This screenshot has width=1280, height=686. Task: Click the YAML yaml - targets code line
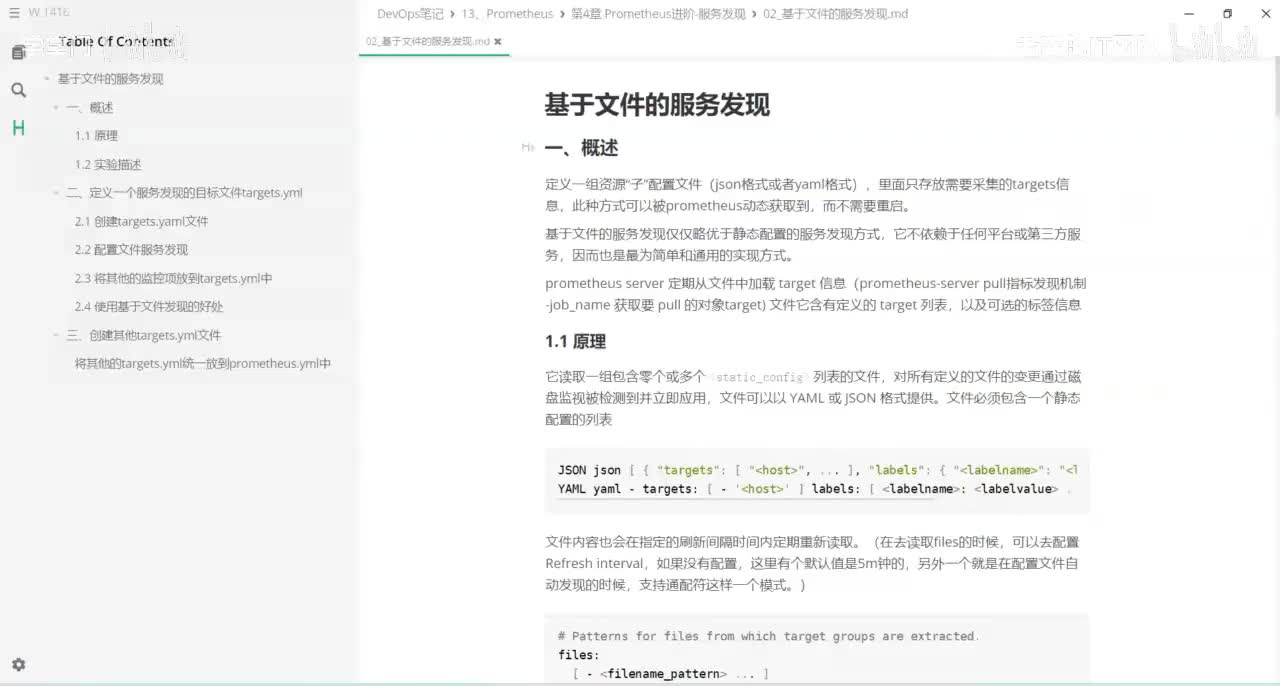814,489
